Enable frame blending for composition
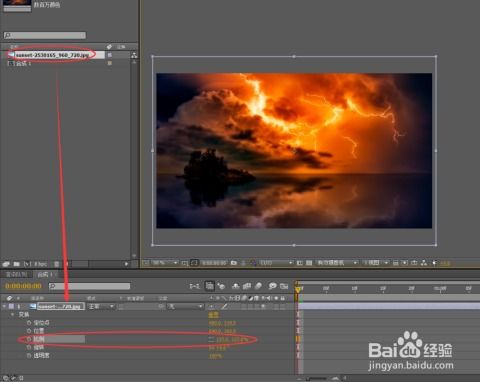This screenshot has width=480, height=382. point(247,286)
